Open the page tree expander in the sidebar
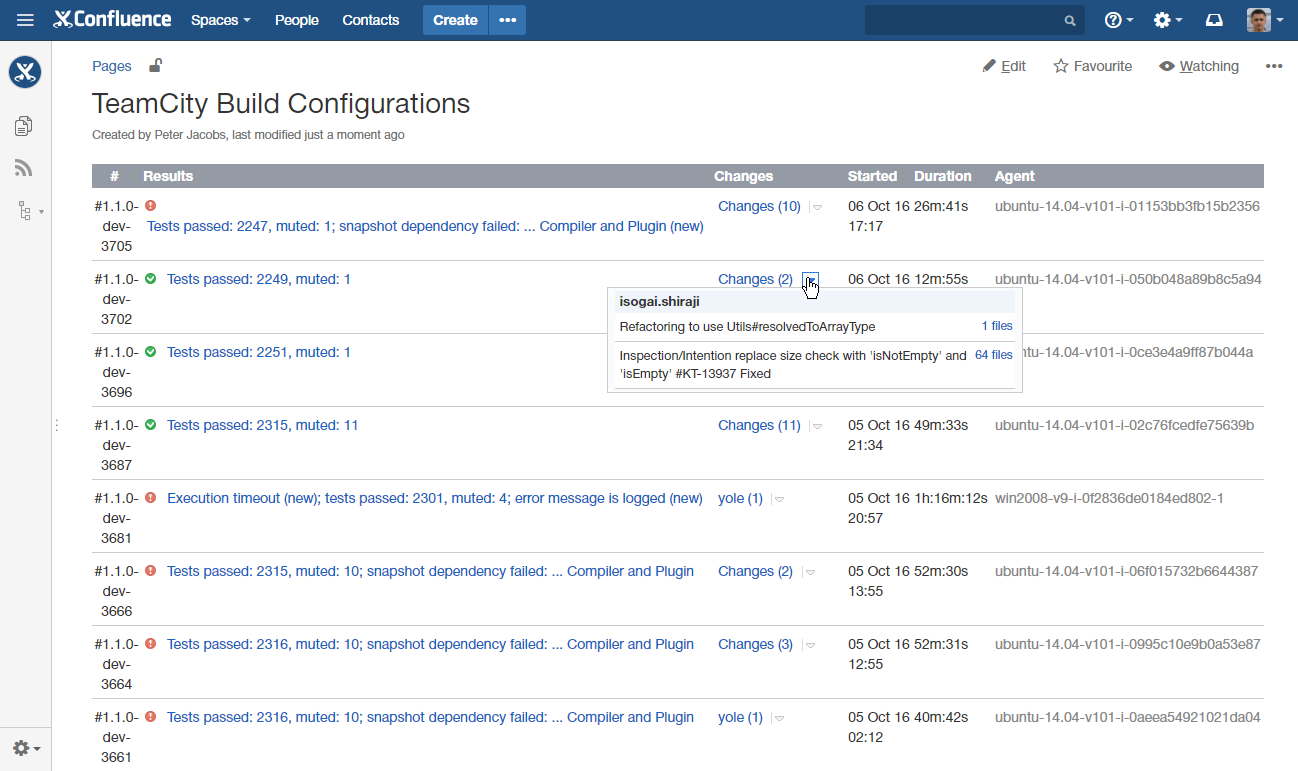The image size is (1298, 771). click(x=29, y=211)
